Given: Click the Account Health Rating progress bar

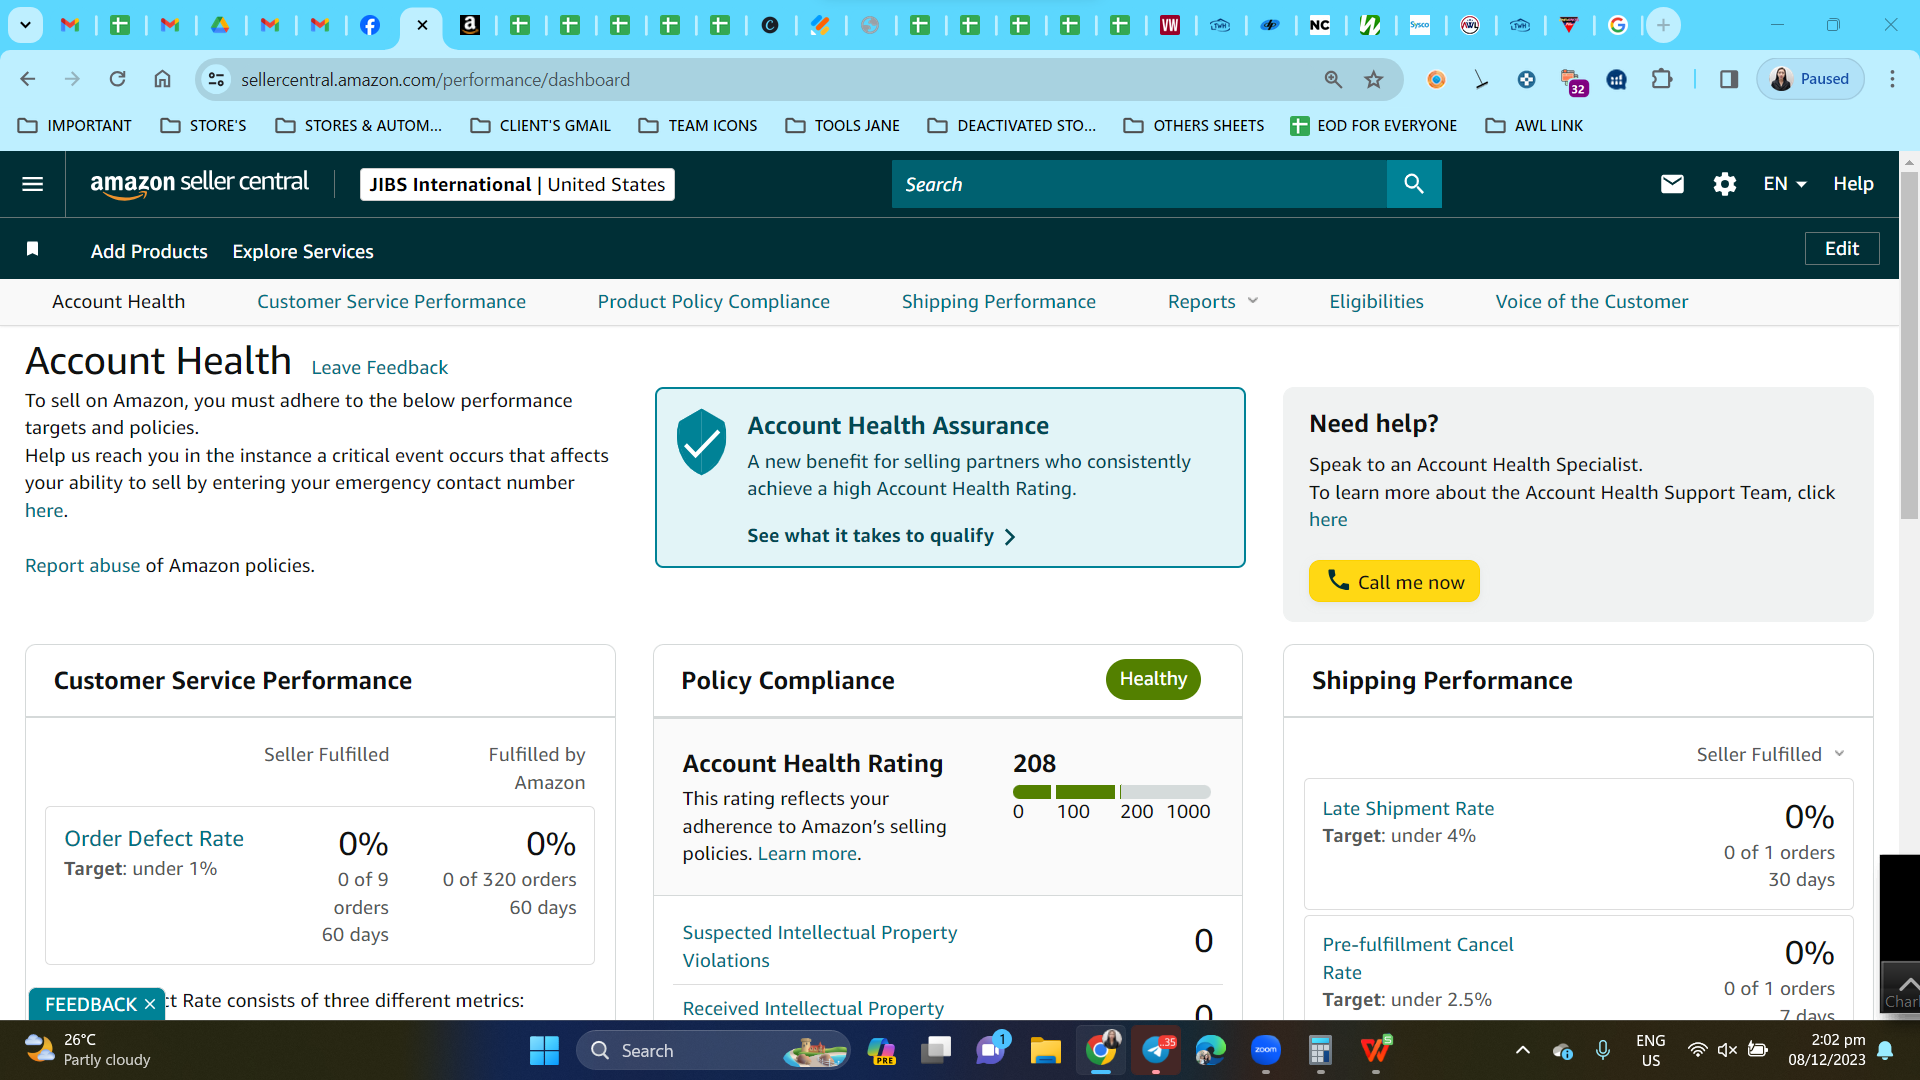Looking at the screenshot, I should click(1111, 792).
